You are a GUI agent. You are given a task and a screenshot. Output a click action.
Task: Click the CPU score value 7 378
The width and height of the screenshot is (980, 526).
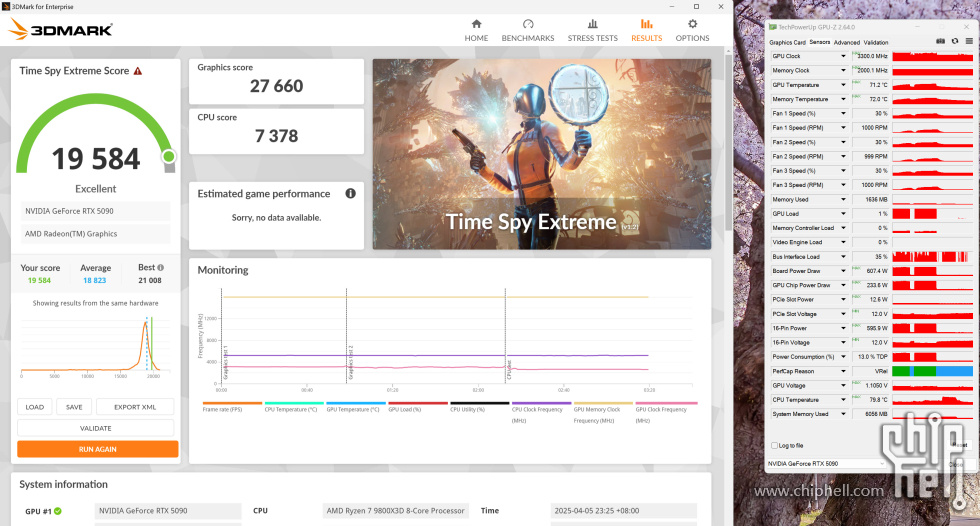(x=276, y=136)
